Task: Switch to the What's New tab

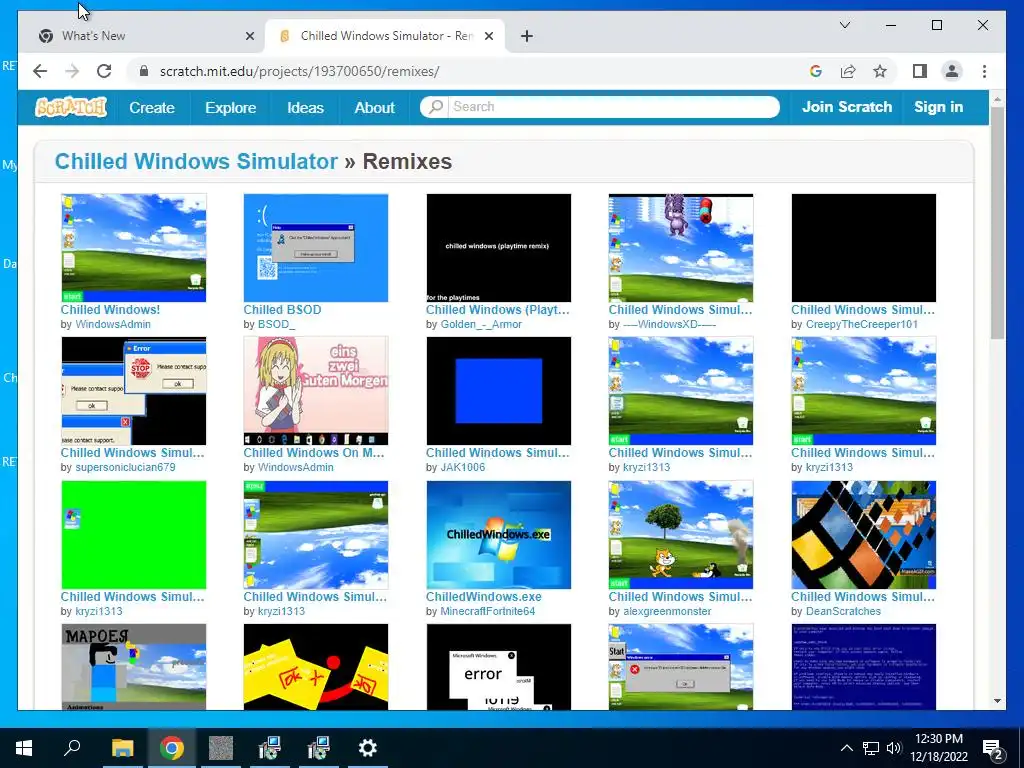Action: click(147, 37)
